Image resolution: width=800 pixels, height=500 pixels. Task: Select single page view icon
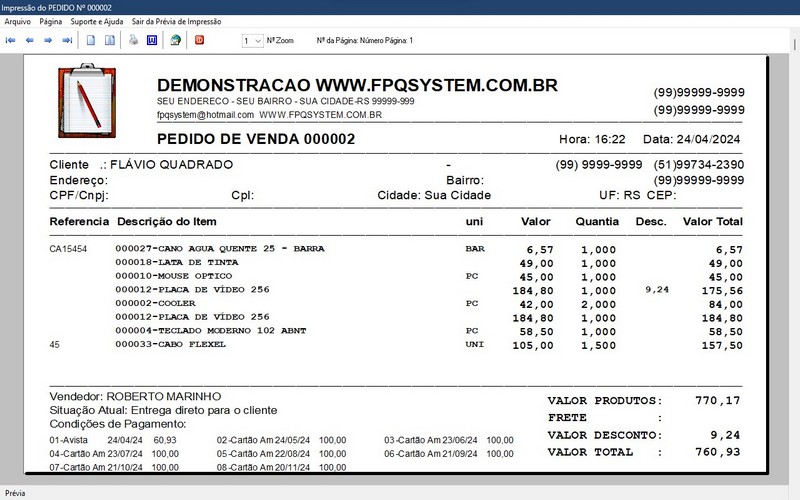click(x=91, y=41)
